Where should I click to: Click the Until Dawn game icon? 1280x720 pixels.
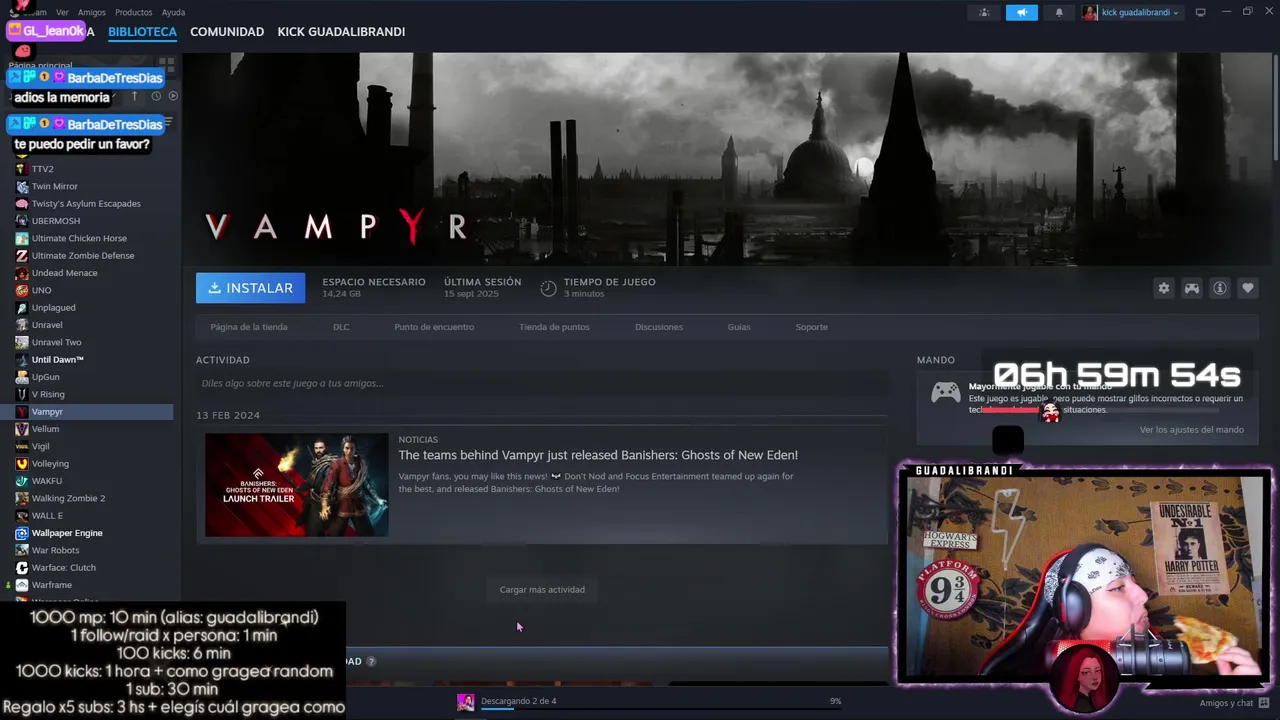pyautogui.click(x=22, y=359)
